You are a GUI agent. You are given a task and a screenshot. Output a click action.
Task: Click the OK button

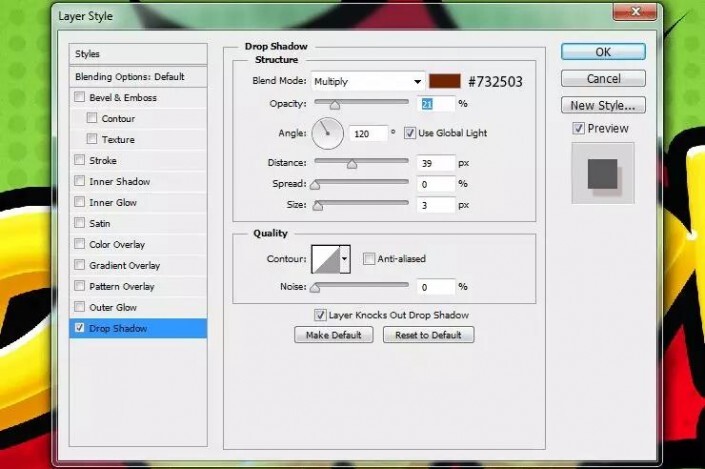[602, 52]
